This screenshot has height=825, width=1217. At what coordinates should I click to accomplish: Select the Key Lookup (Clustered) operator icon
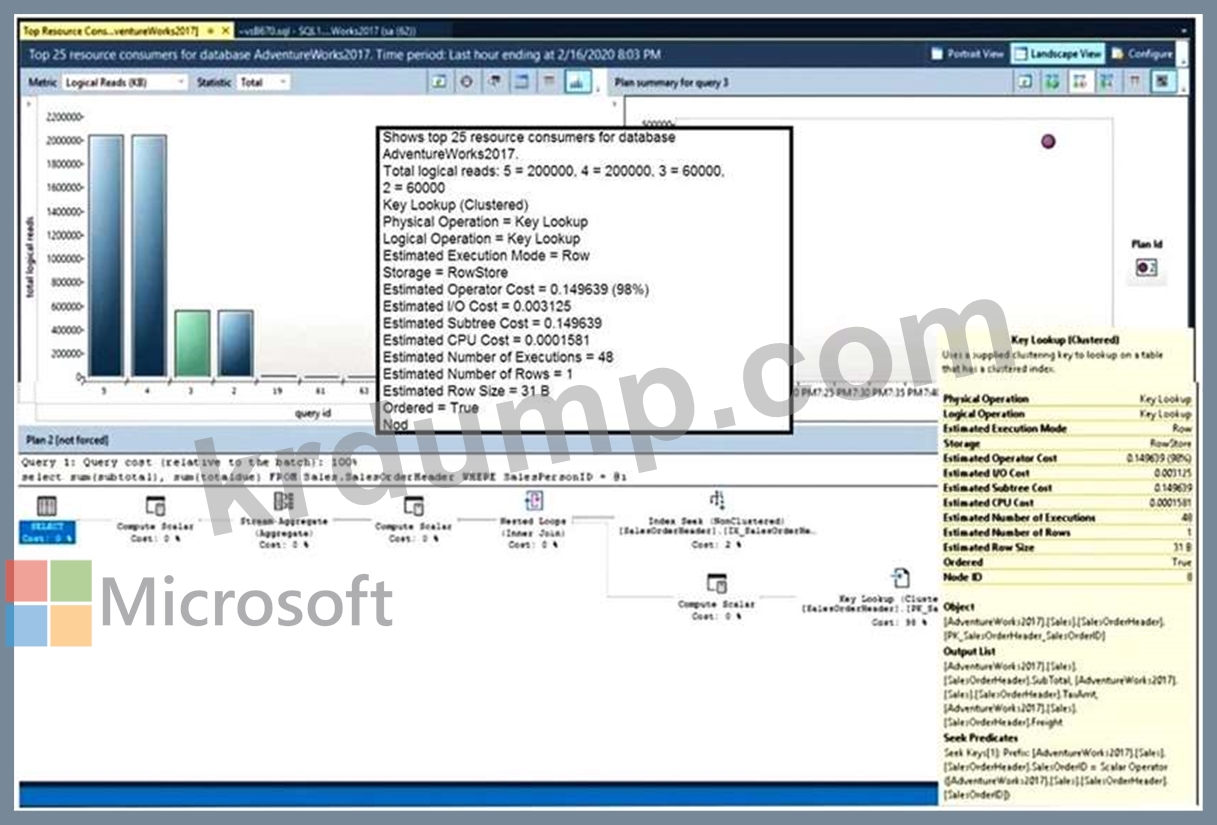point(900,579)
